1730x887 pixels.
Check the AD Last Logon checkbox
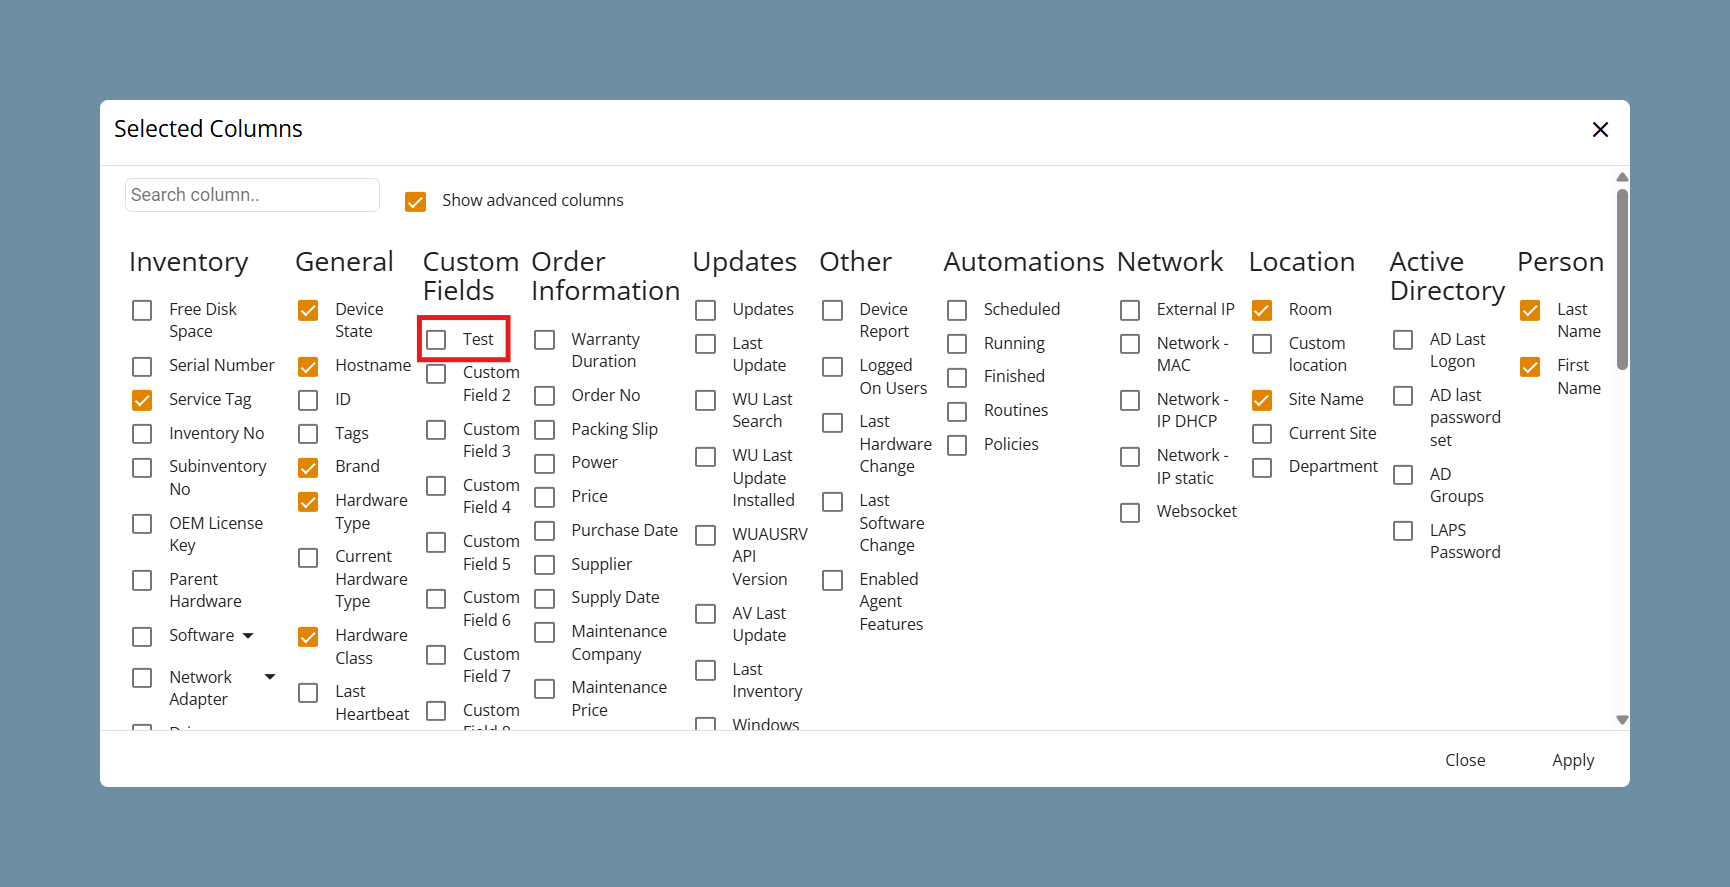pyautogui.click(x=1403, y=340)
